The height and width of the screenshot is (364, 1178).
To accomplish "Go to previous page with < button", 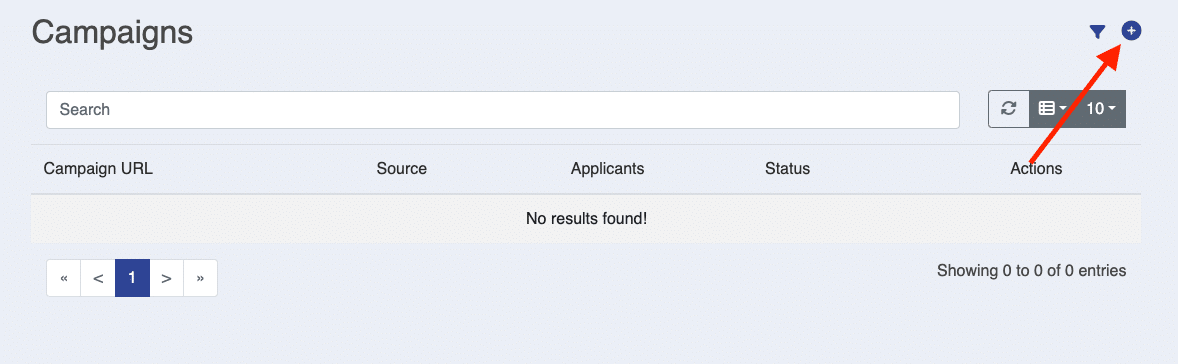I will coord(98,278).
